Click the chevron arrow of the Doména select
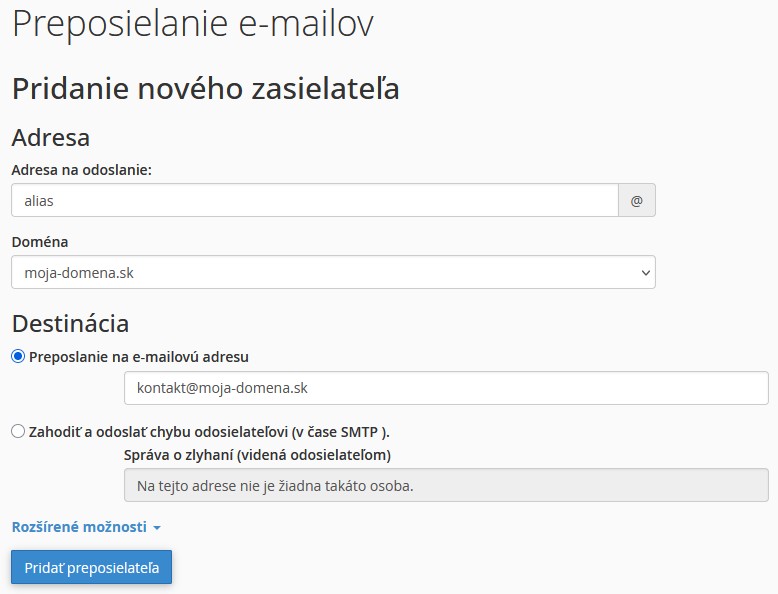The width and height of the screenshot is (778, 594). [643, 272]
